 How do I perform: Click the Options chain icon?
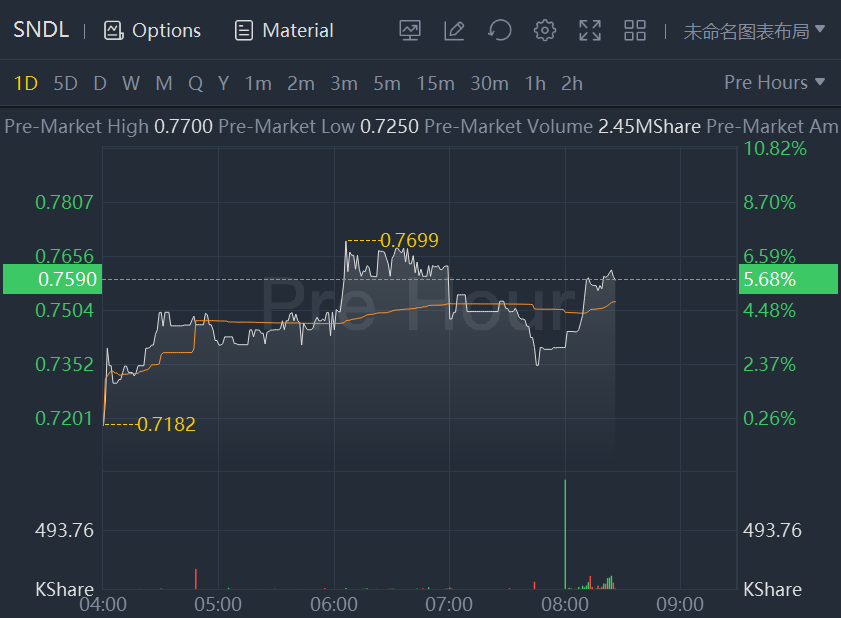pyautogui.click(x=113, y=30)
